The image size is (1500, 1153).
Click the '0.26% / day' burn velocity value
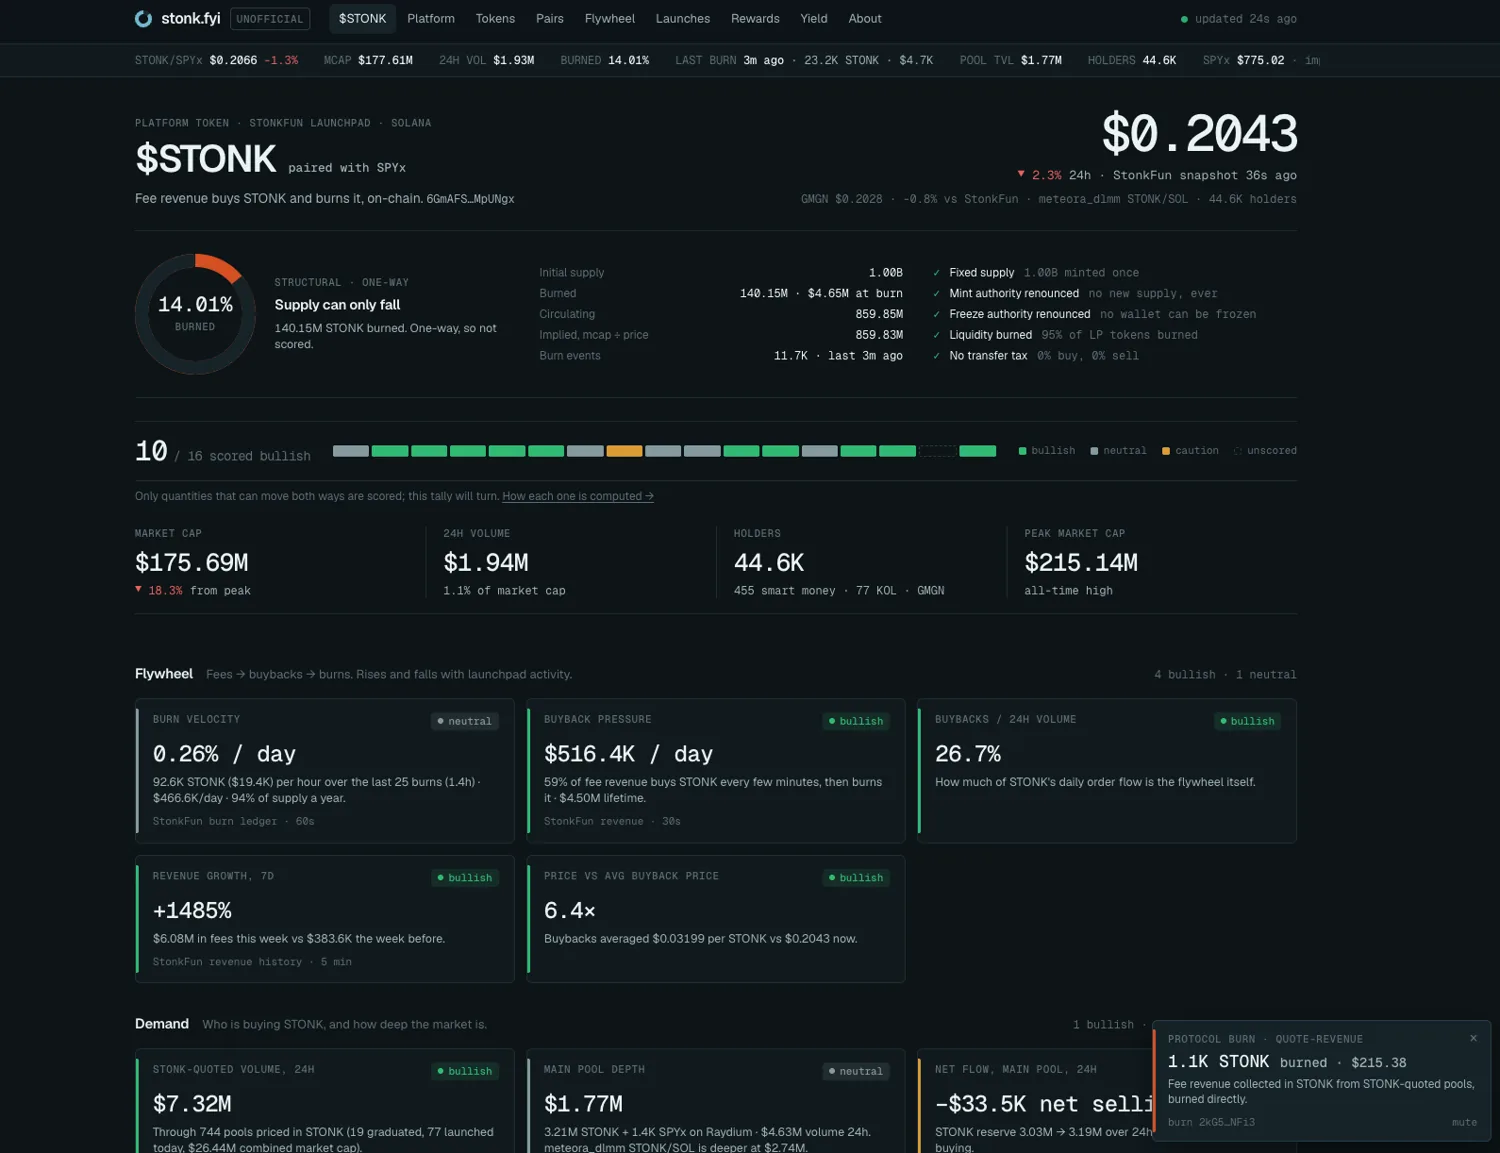coord(224,754)
